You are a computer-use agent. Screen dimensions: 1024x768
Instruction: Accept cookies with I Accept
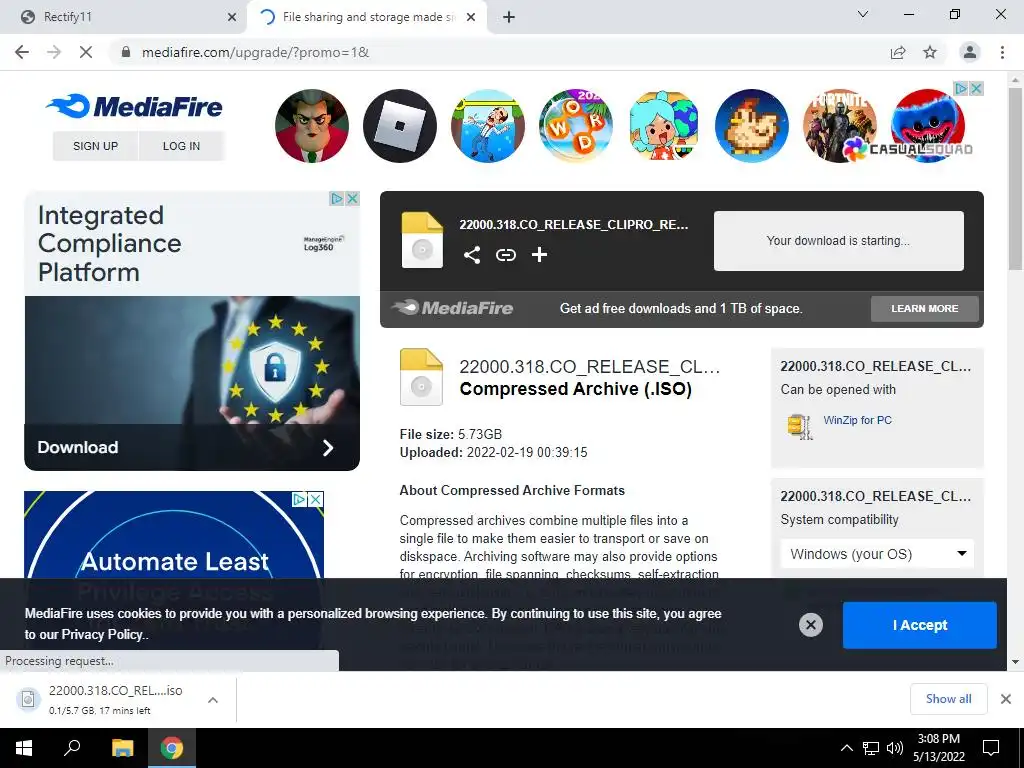(920, 625)
